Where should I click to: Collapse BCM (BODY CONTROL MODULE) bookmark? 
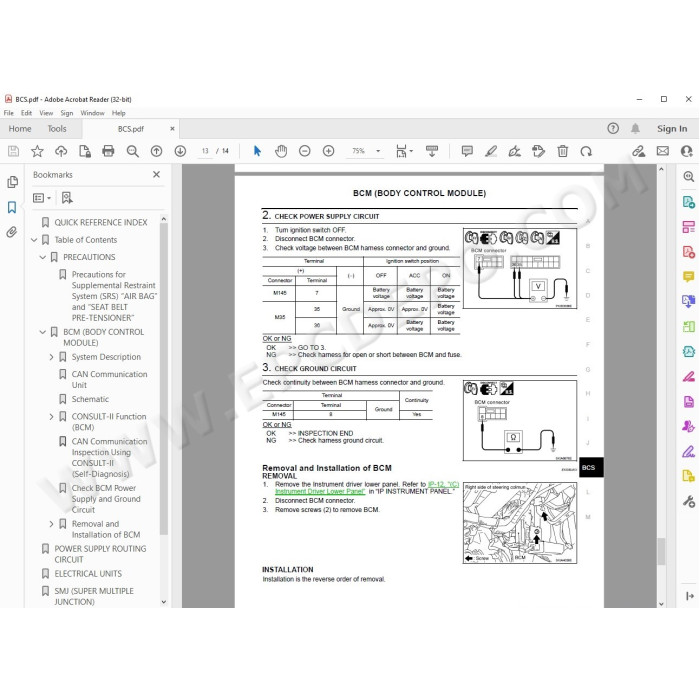click(x=42, y=333)
